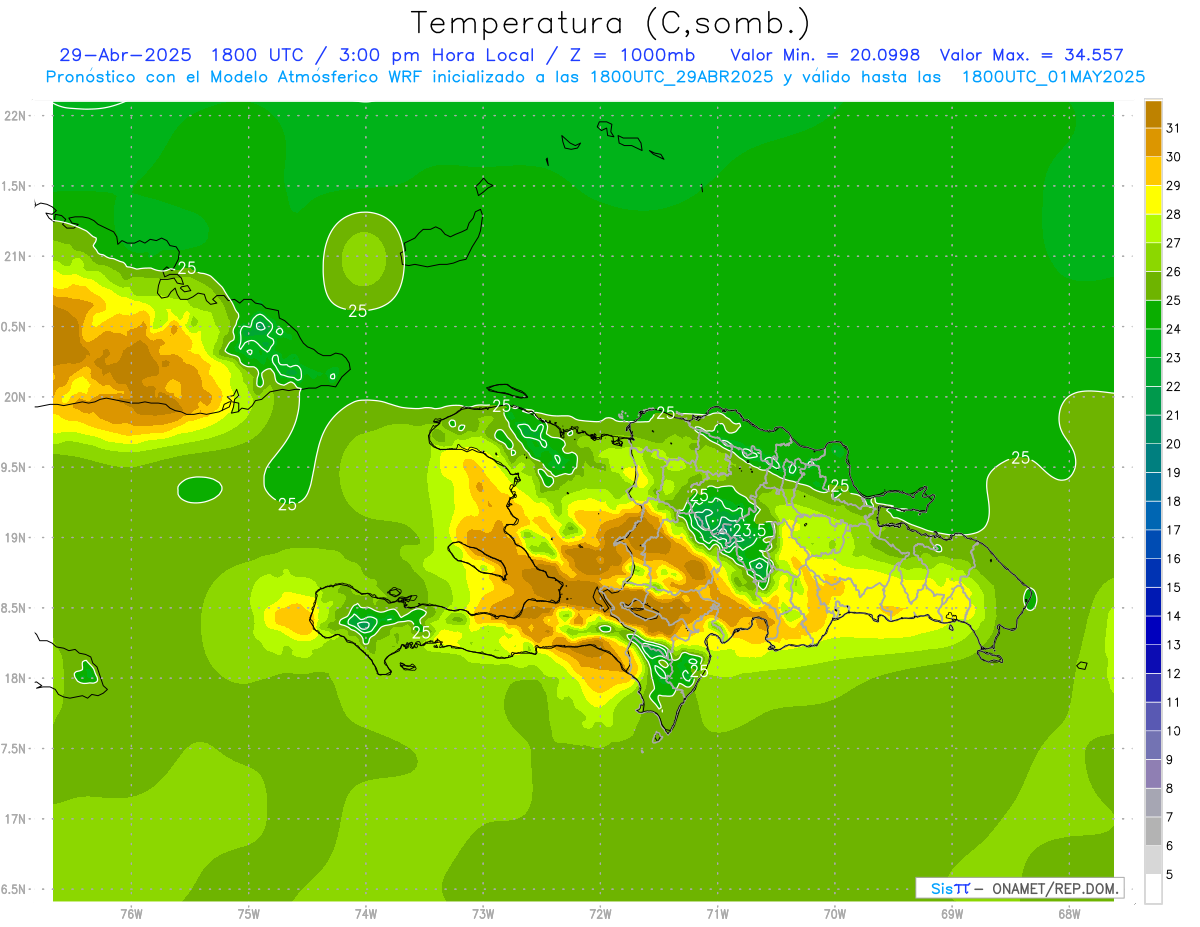Click the 17N latitude axis label
The height and width of the screenshot is (927, 1200).
[15, 819]
